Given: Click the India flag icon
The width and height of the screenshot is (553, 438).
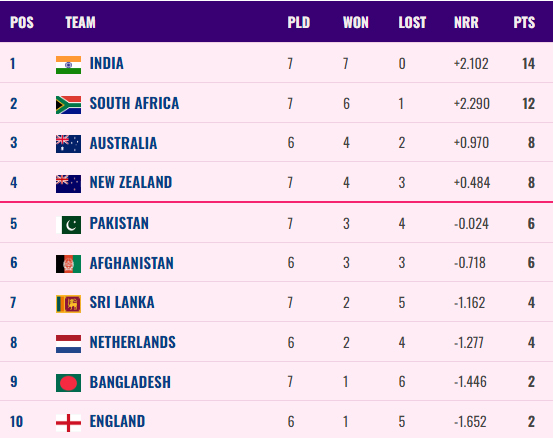Looking at the screenshot, I should 68,65.
